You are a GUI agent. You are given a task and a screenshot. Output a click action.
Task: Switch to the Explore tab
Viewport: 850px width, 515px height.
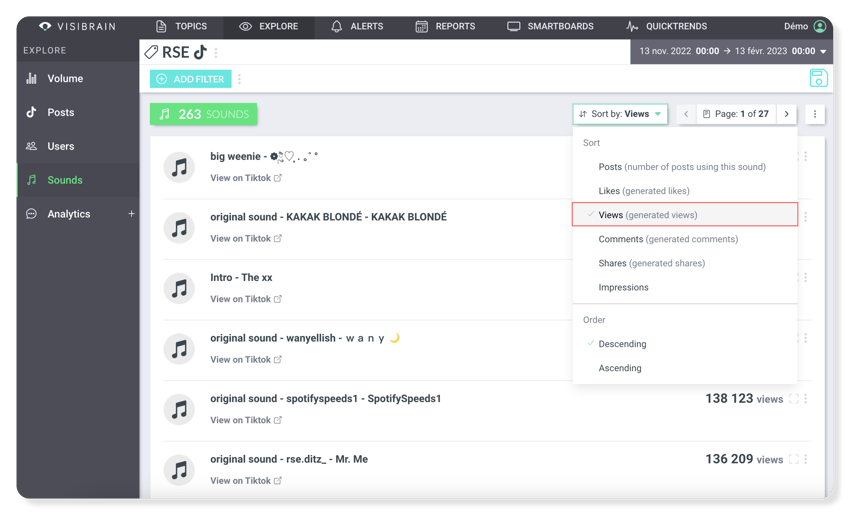point(269,26)
